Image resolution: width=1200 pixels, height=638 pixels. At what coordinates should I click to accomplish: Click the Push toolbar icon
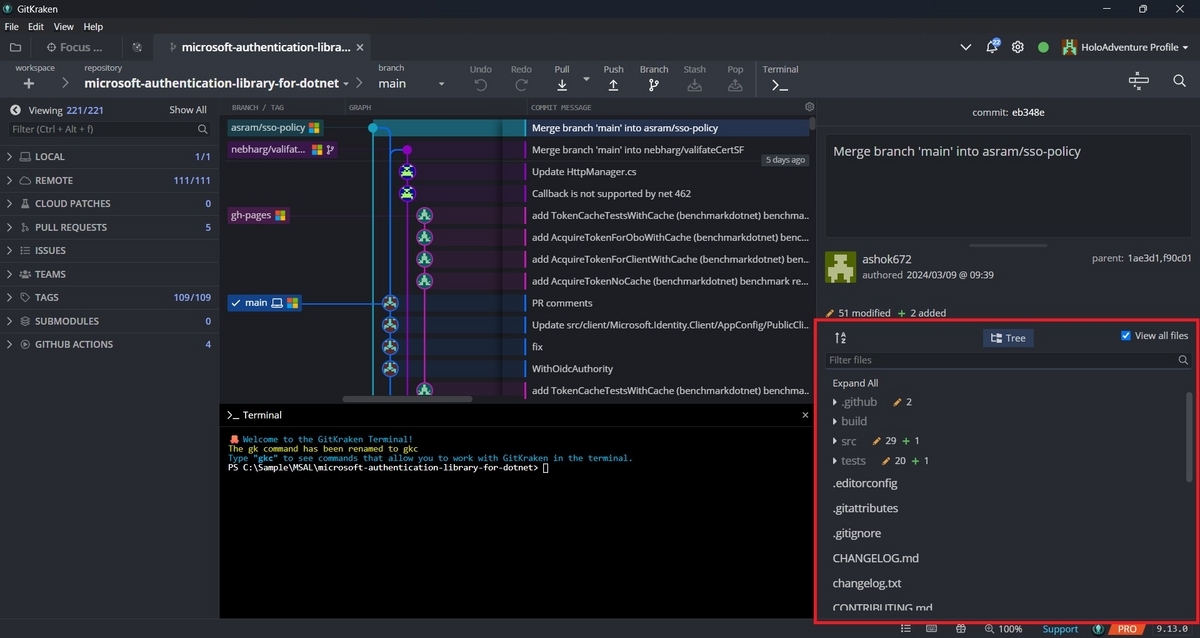(613, 85)
